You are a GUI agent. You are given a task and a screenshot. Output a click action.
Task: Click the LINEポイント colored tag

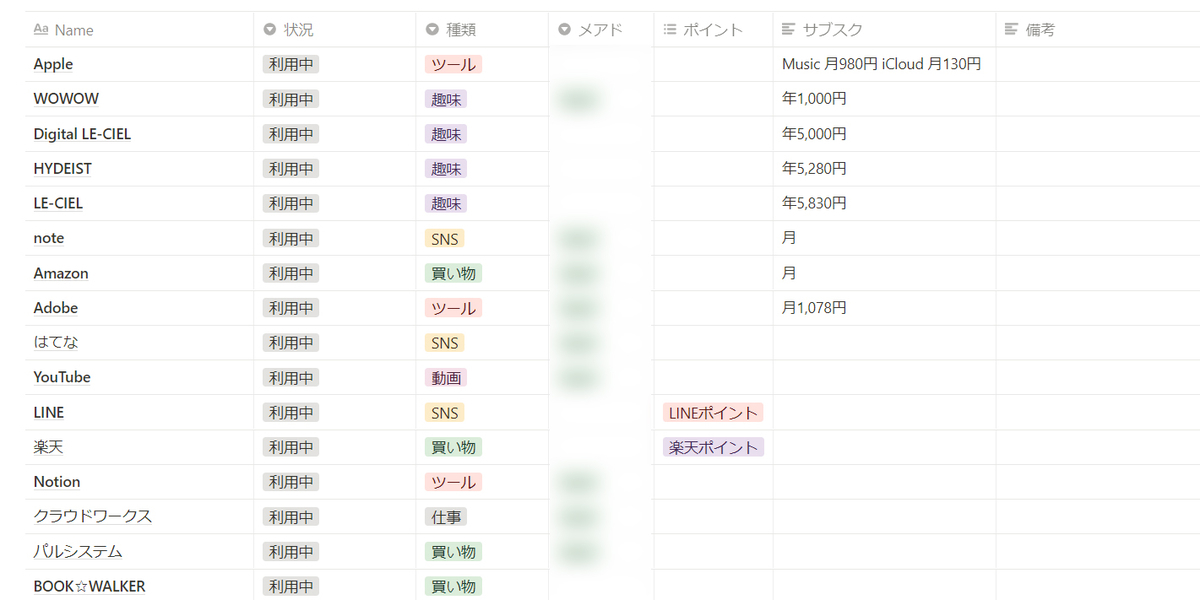pos(712,412)
